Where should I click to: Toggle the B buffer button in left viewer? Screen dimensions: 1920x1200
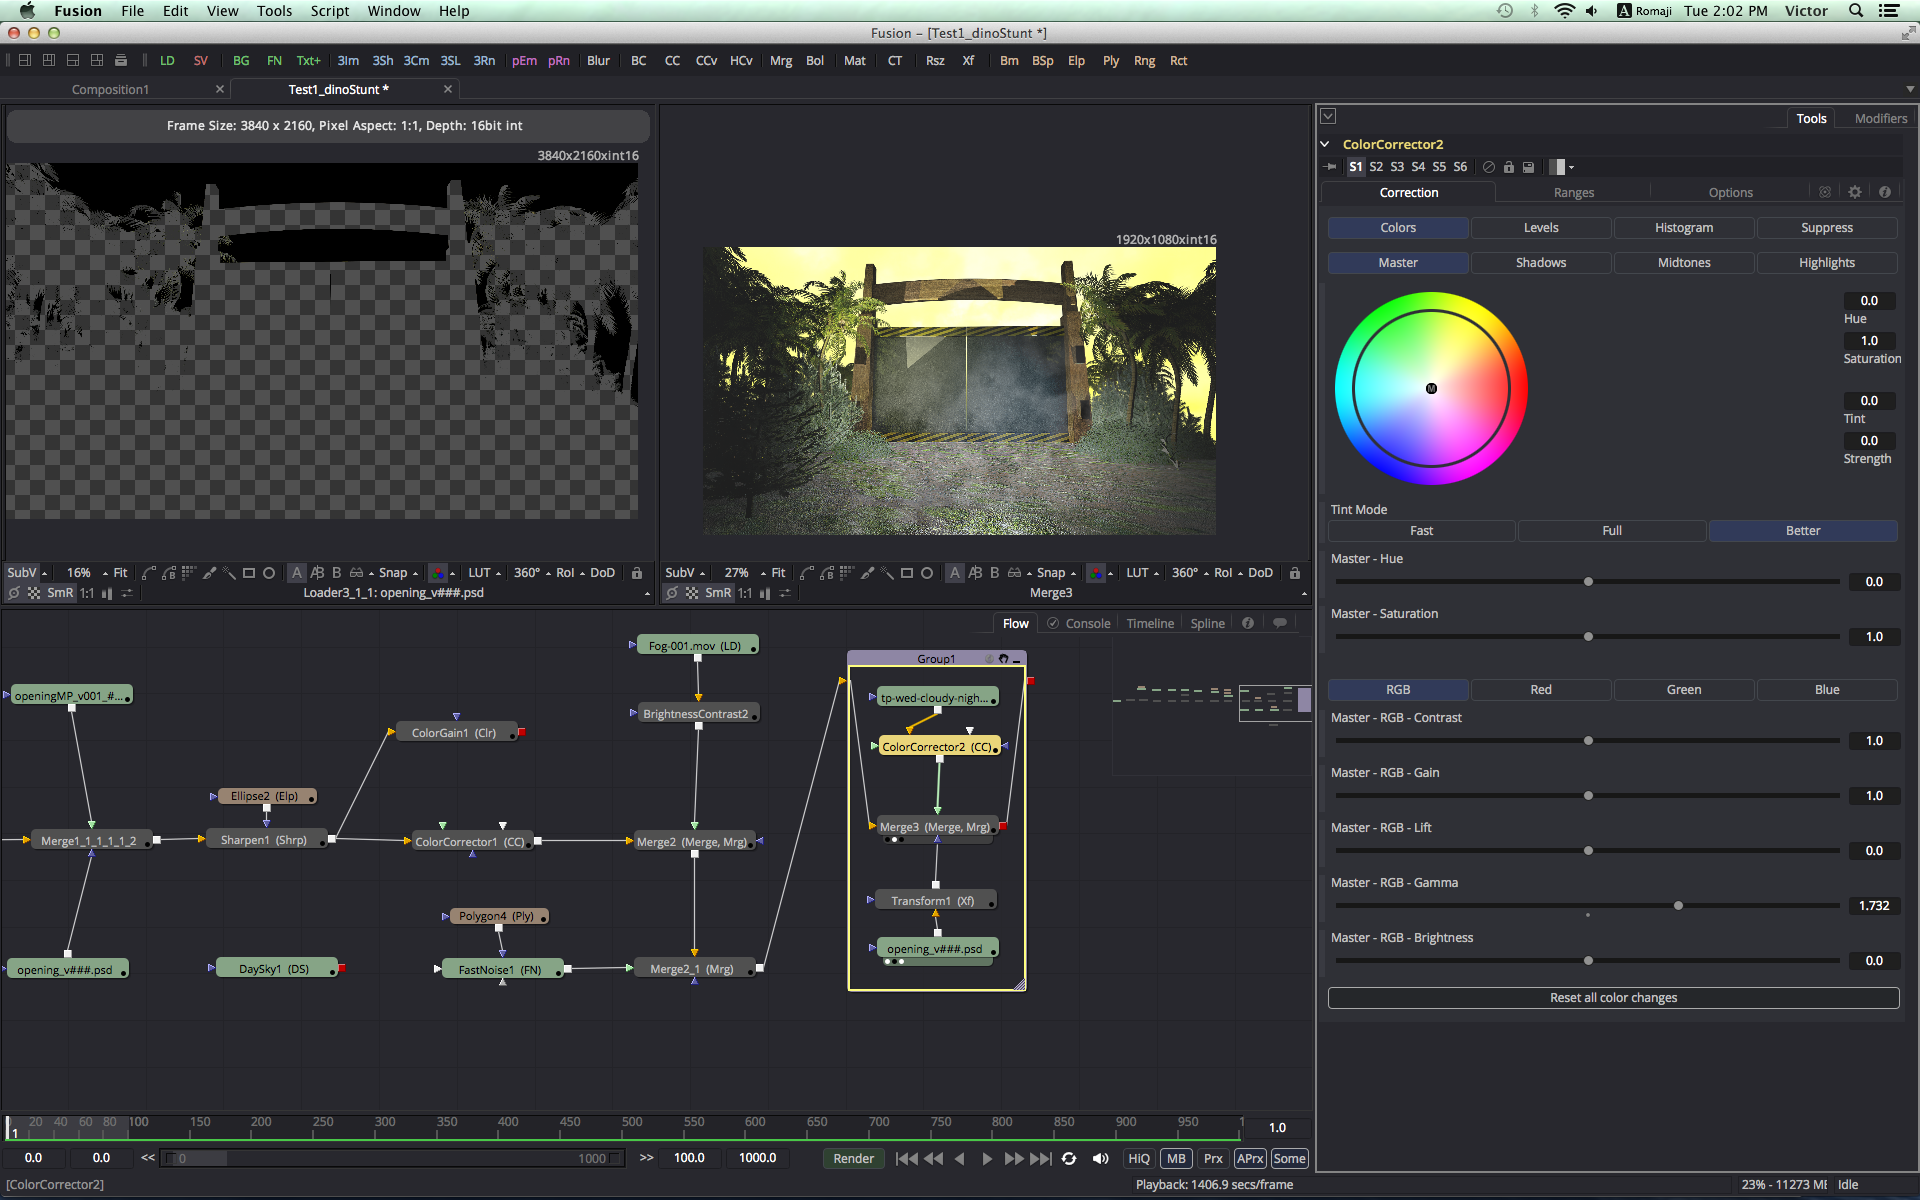point(337,573)
